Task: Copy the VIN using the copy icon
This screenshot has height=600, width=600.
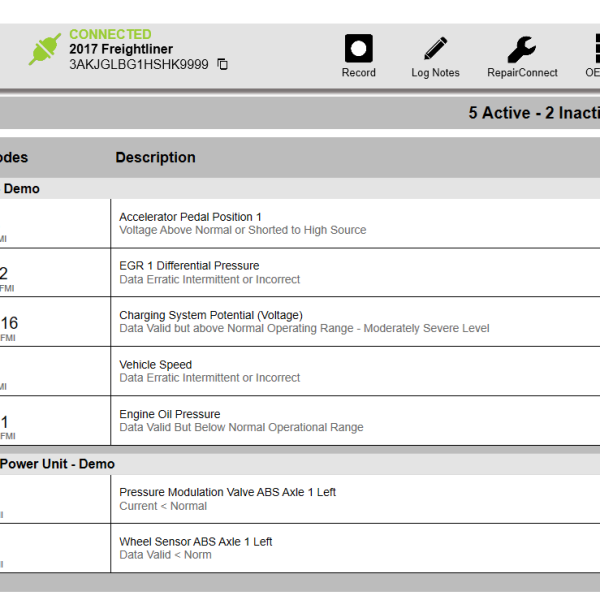Action: click(x=223, y=64)
